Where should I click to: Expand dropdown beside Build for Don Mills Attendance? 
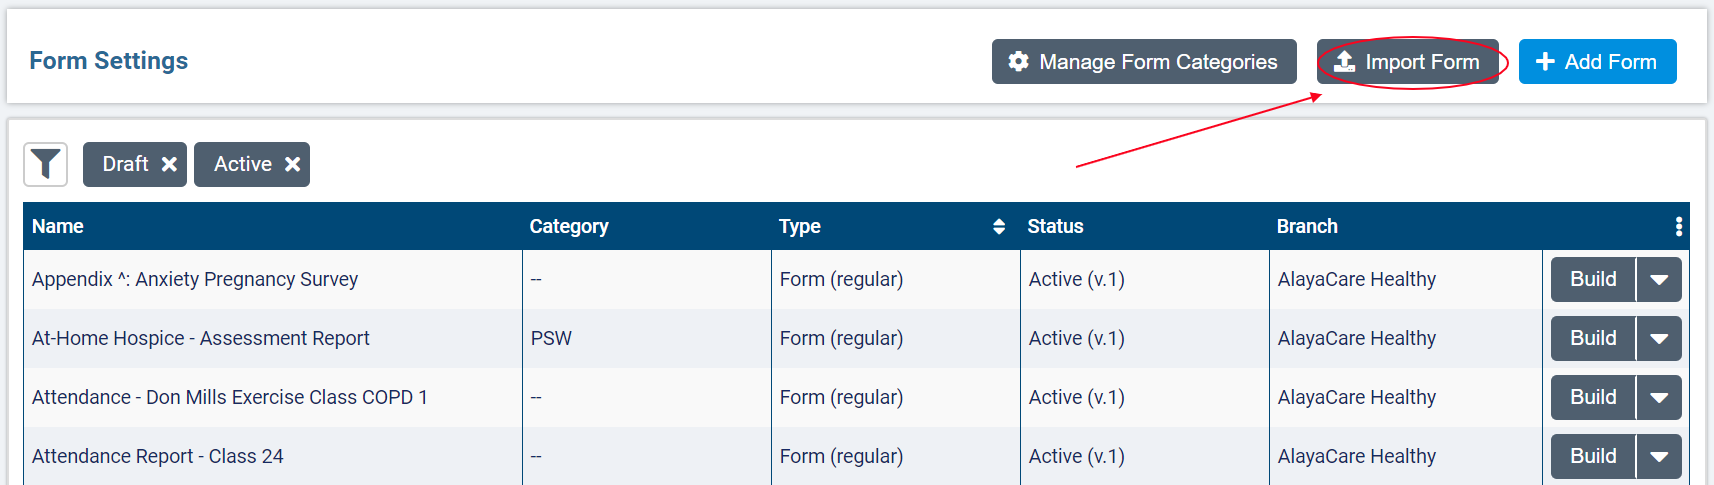1659,398
